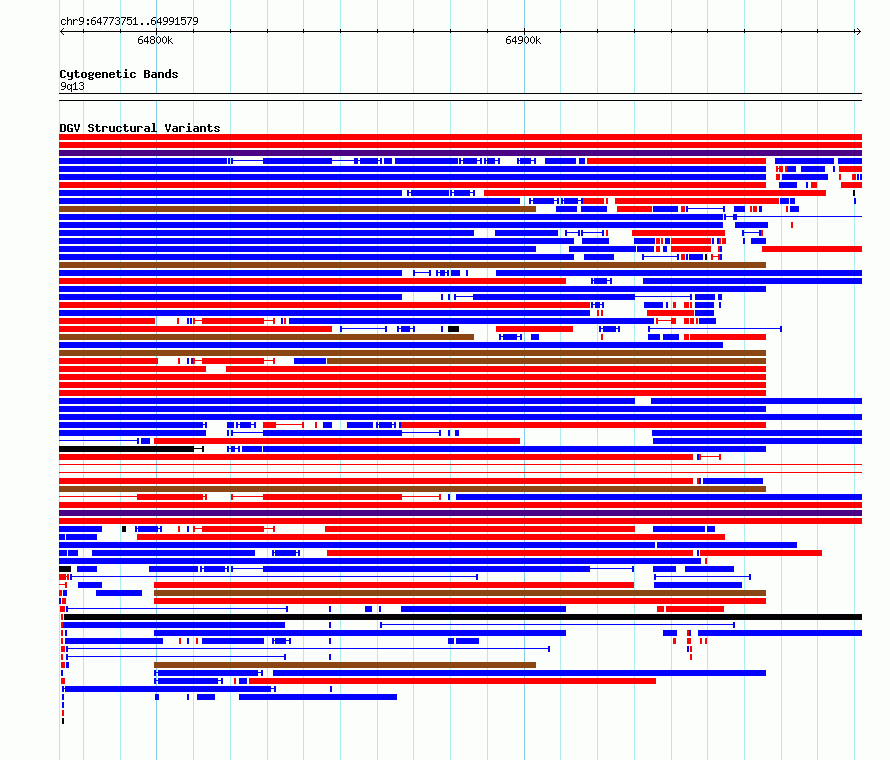Select the Cytogenetic Bands track title
The image size is (890, 760).
pyautogui.click(x=119, y=74)
